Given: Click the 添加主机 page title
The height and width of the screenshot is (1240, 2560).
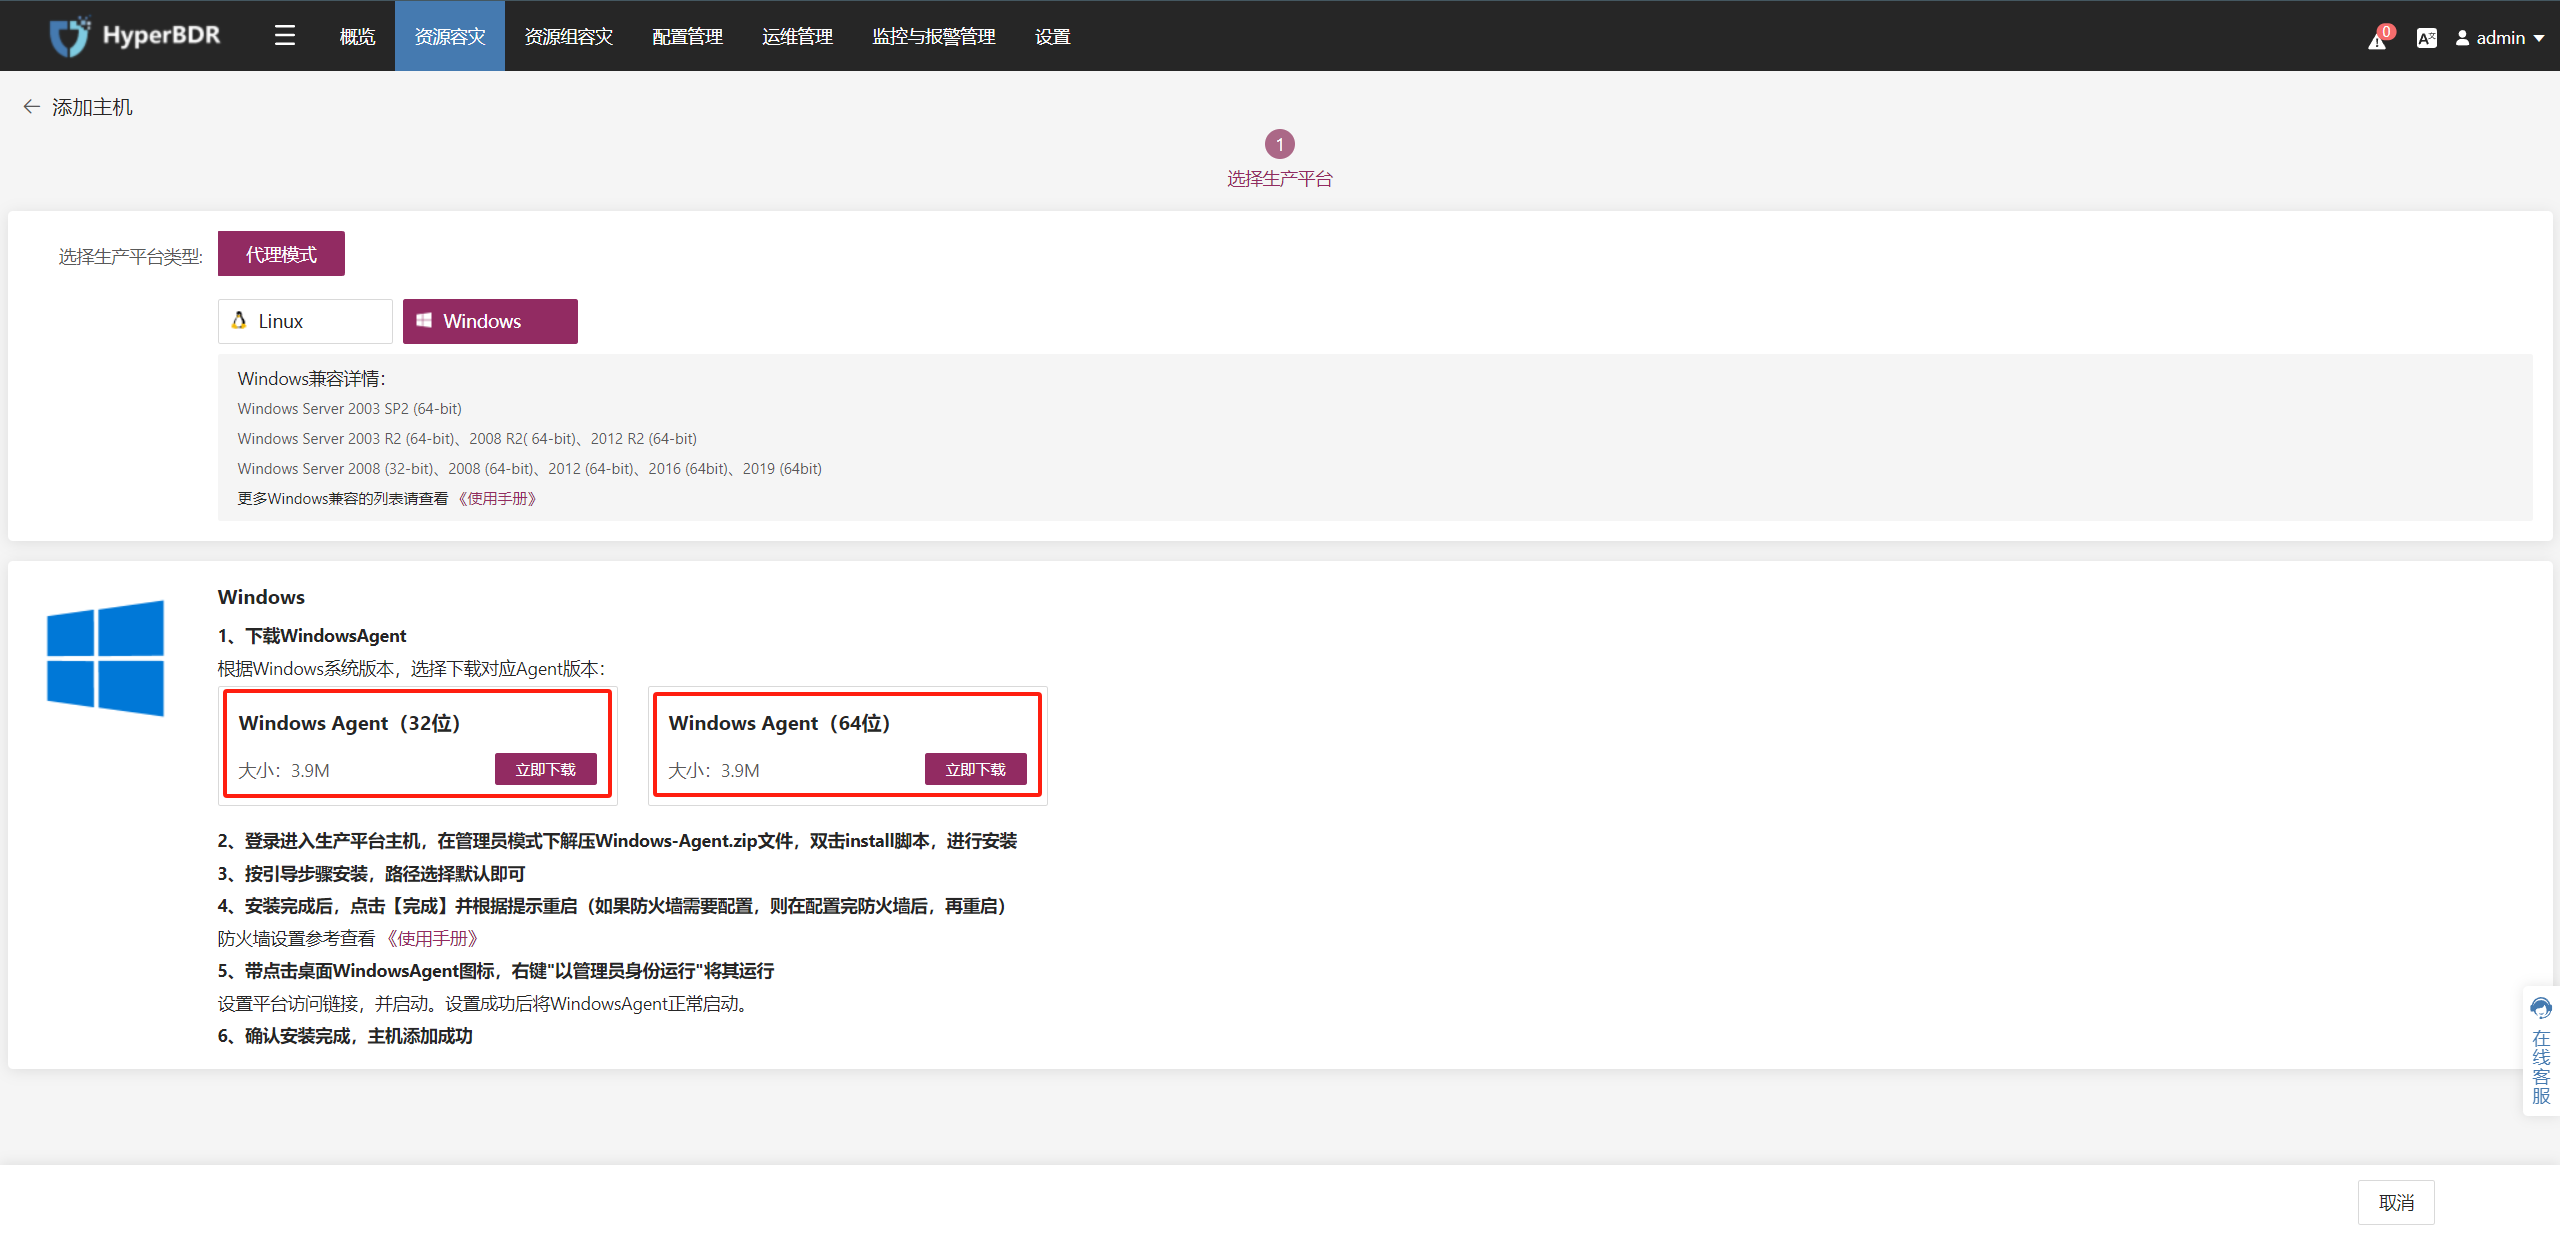Looking at the screenshot, I should tap(92, 107).
